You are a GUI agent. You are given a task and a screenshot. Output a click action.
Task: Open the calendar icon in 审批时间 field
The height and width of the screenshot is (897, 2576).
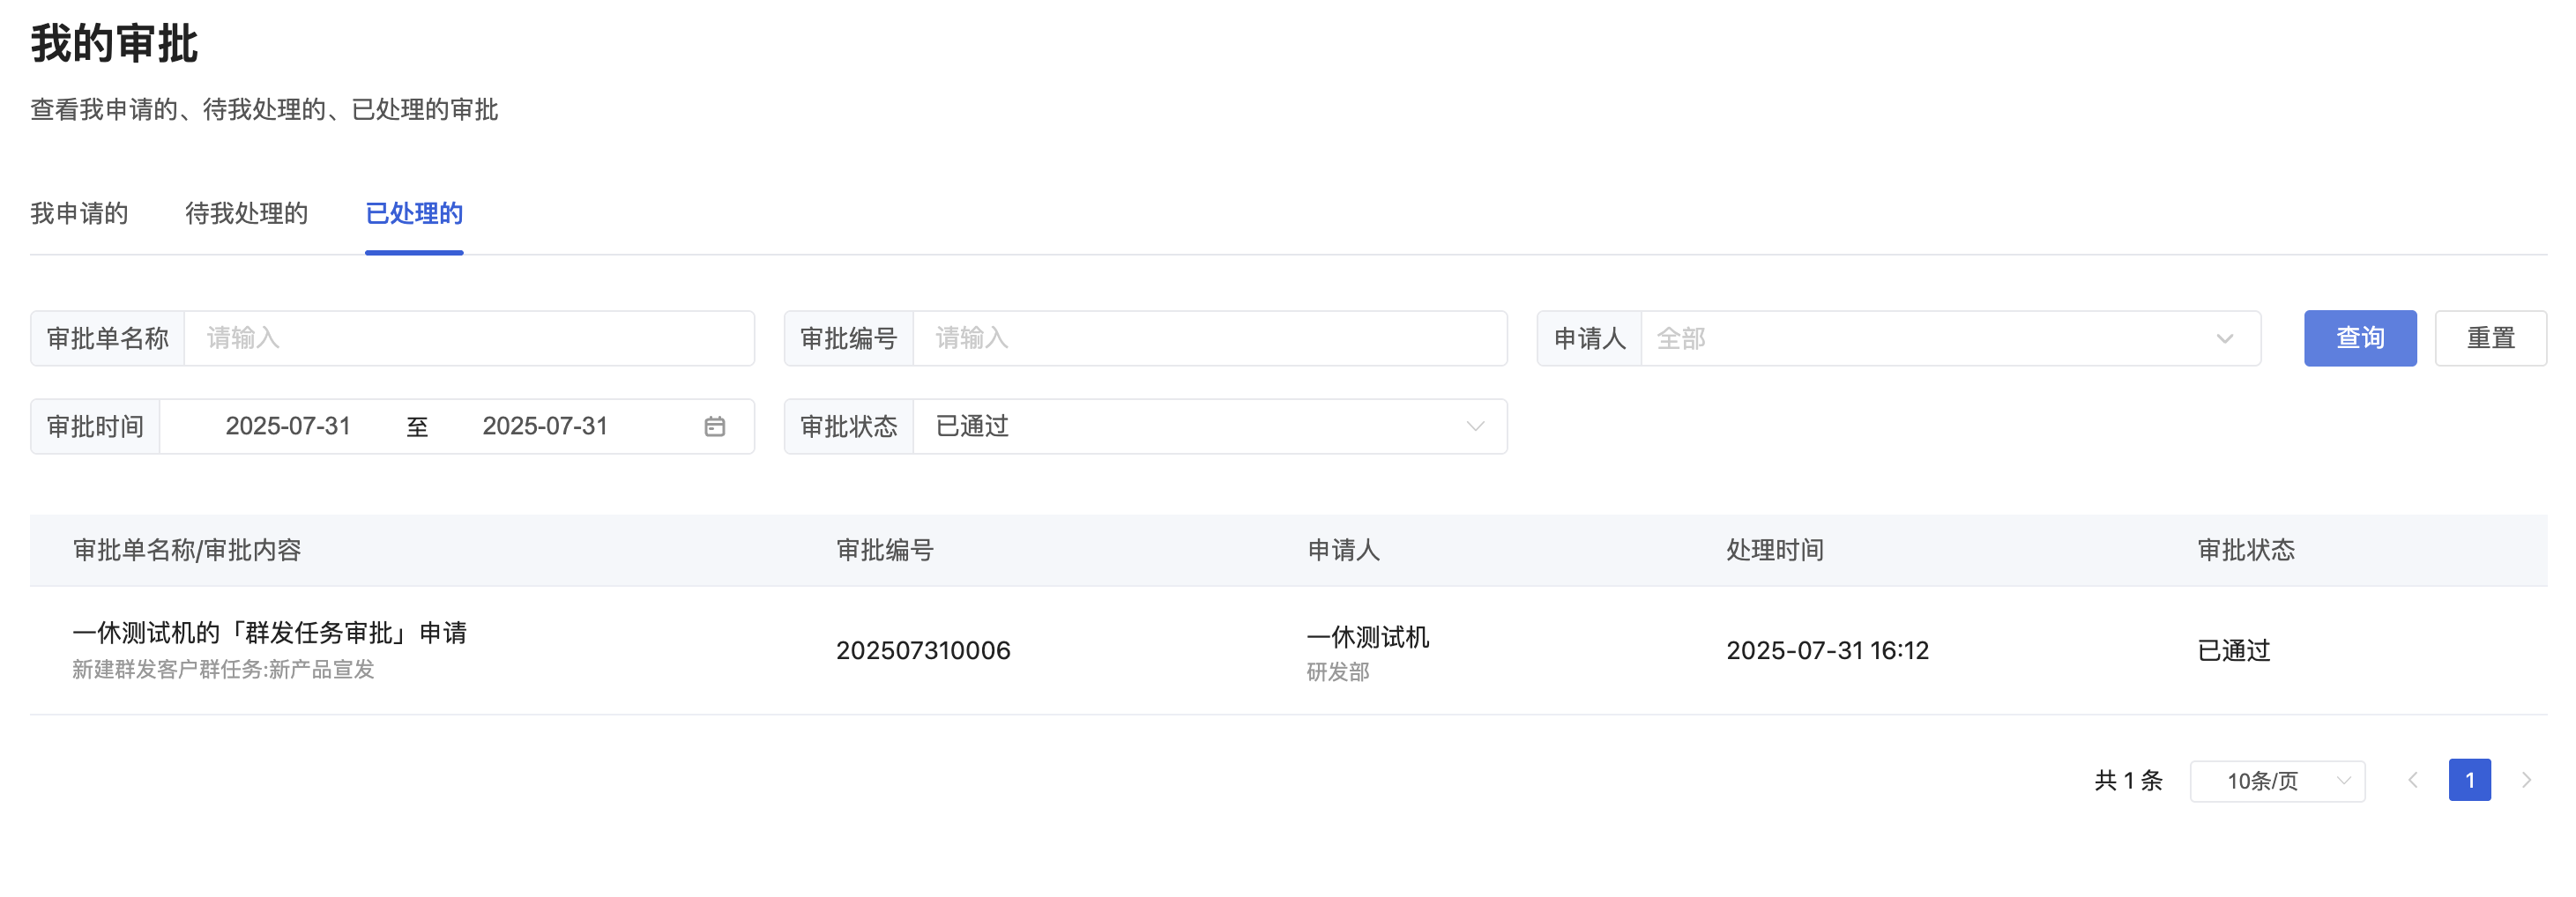click(x=714, y=426)
